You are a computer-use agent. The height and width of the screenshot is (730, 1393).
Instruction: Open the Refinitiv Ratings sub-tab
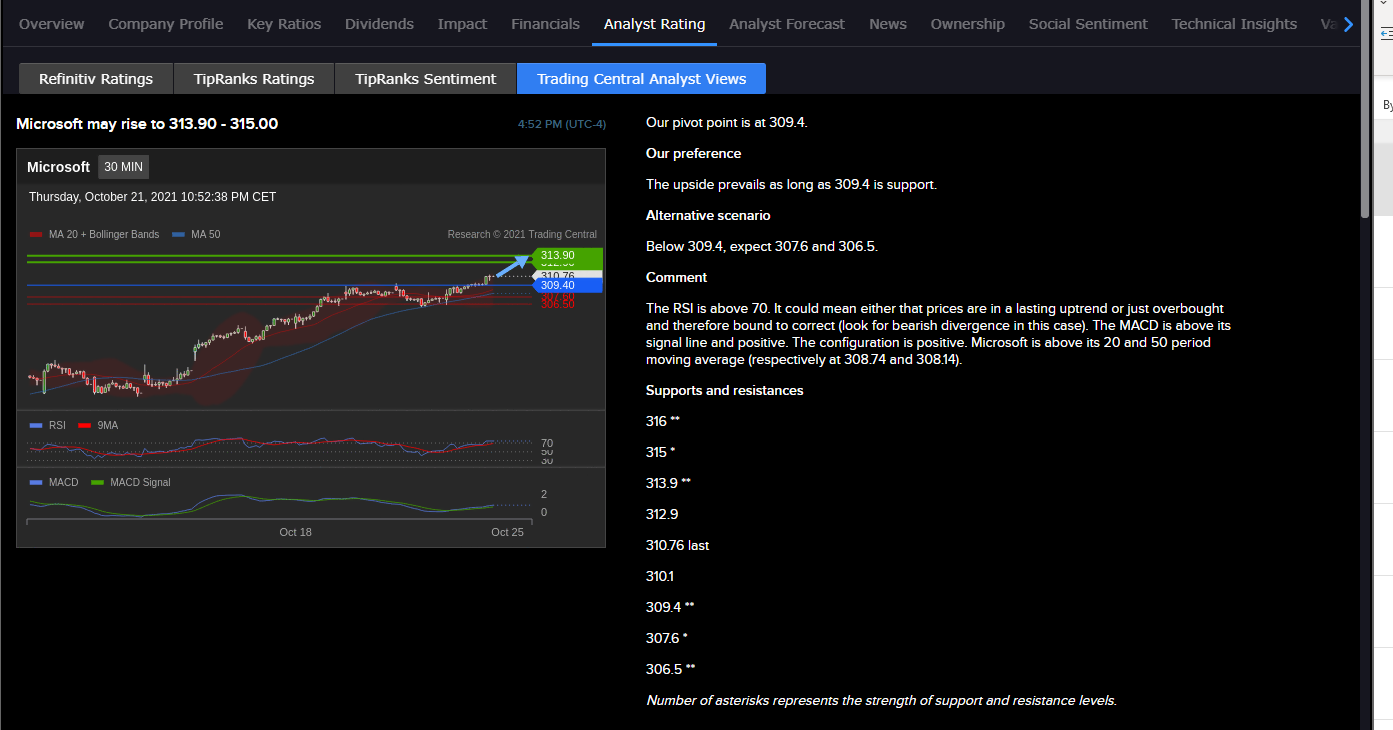coord(96,79)
